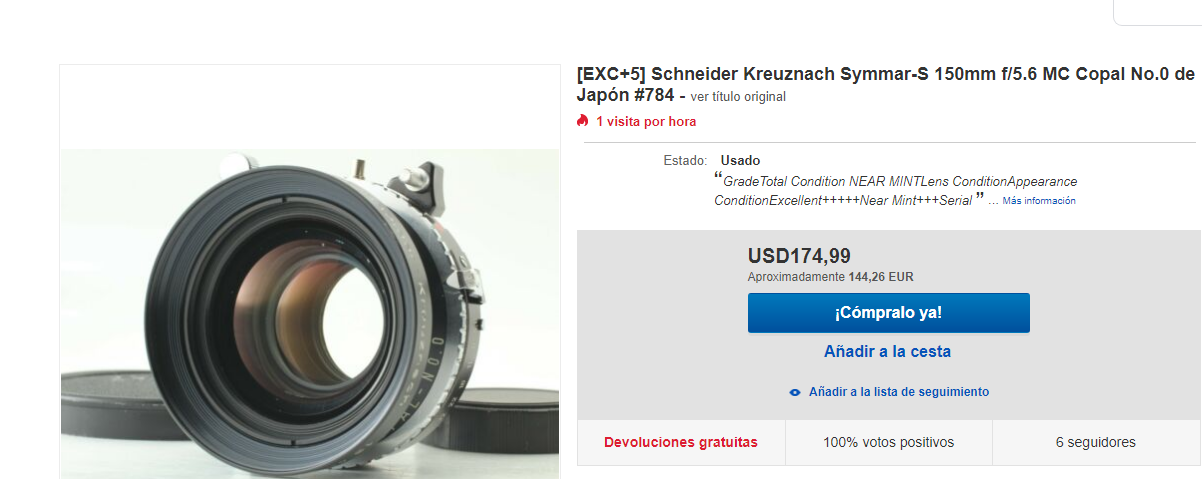This screenshot has height=479, width=1202.
Task: Add item via Añadir a la cesta
Action: point(887,352)
